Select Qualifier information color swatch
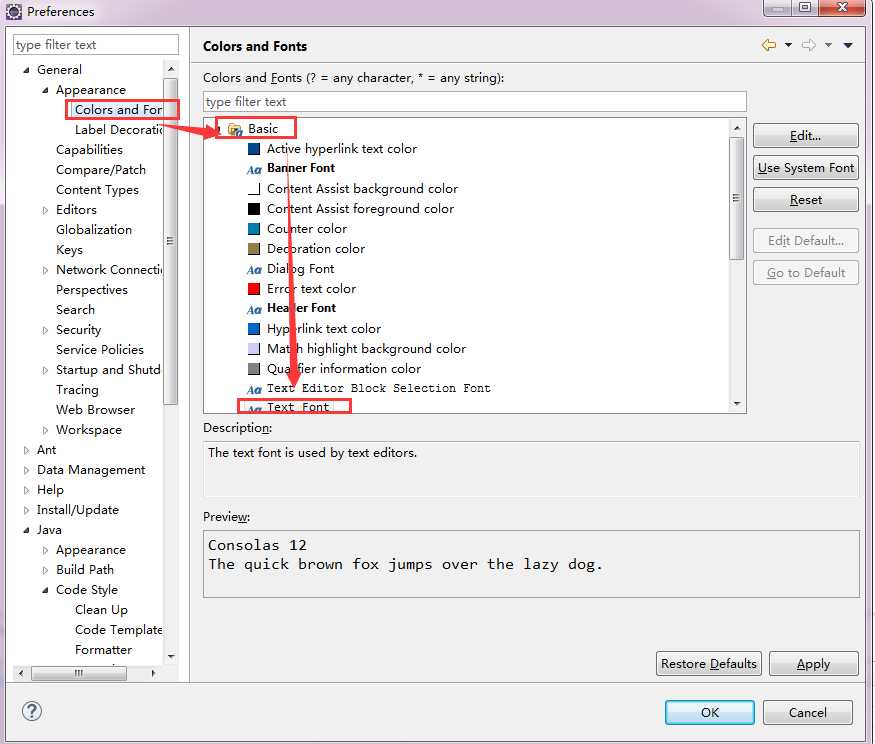This screenshot has width=875, height=744. (x=254, y=369)
